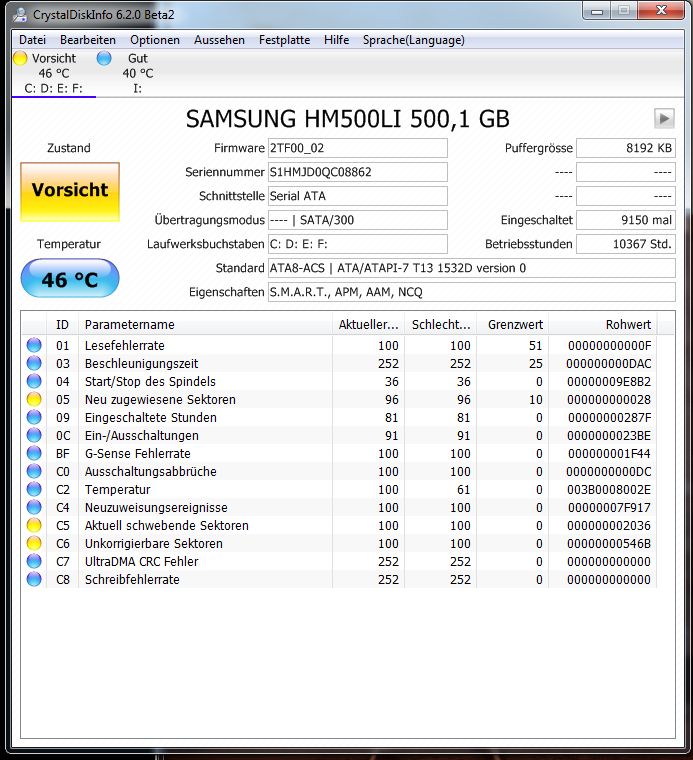
Task: Click the Eingeschaltet value 9150 mal
Action: click(x=626, y=220)
